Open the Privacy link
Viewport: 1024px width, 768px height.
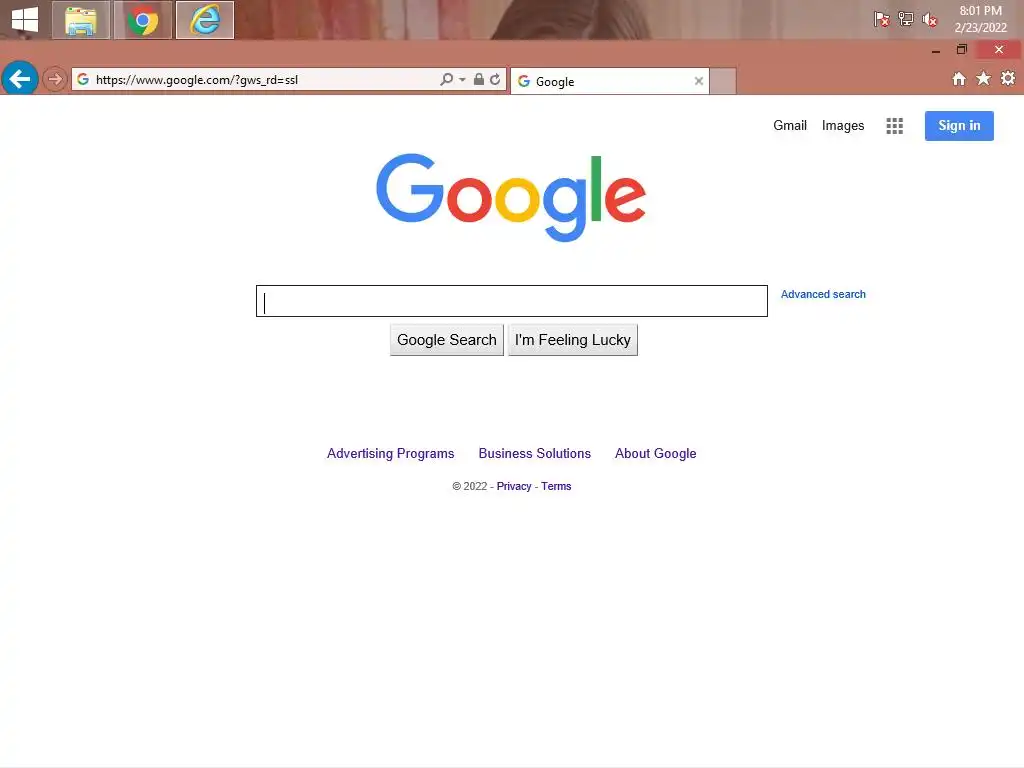[514, 487]
